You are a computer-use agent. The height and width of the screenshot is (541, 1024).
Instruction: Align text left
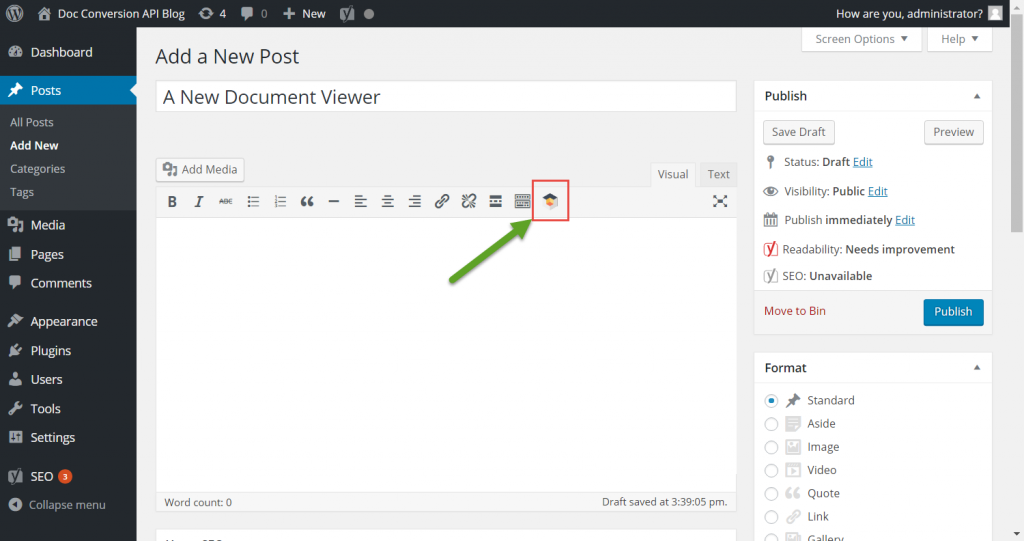click(360, 201)
